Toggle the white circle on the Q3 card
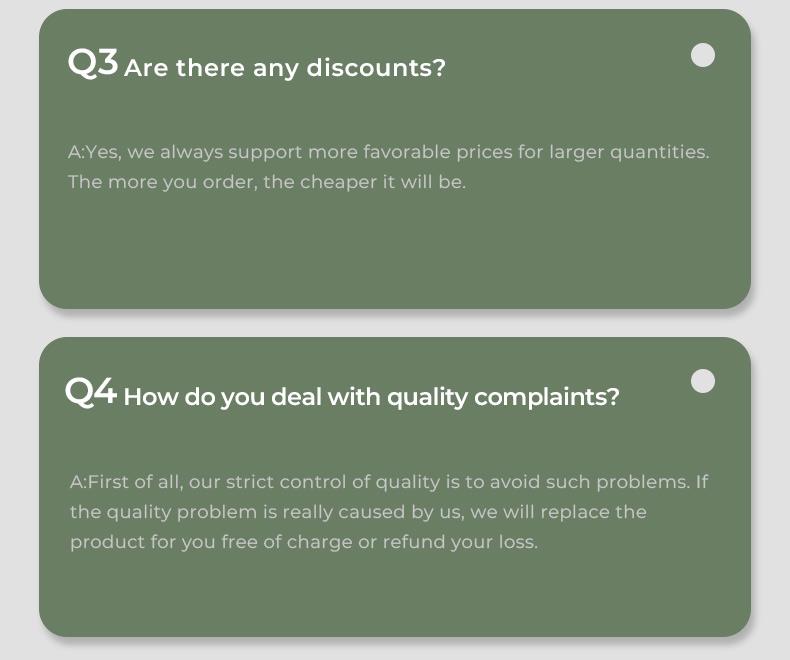This screenshot has height=660, width=790. pos(703,55)
